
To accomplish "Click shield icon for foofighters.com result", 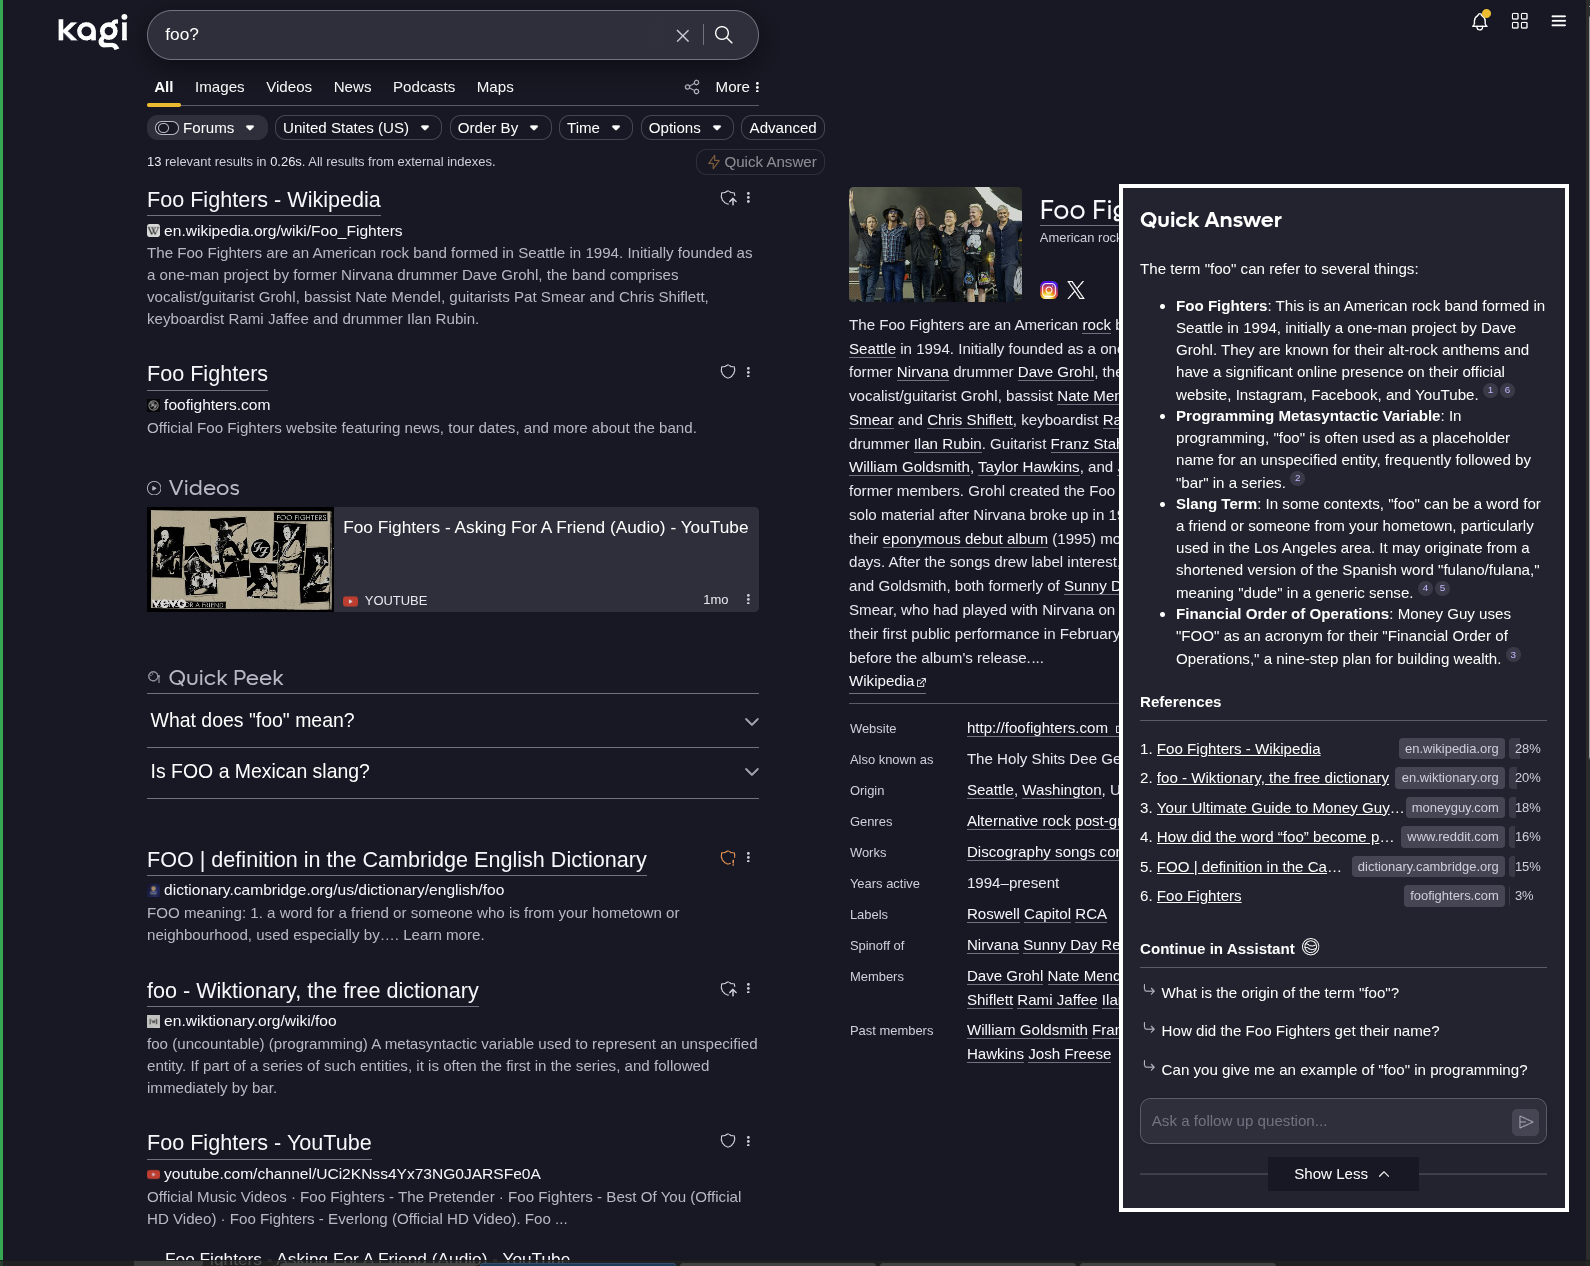I will 727,372.
